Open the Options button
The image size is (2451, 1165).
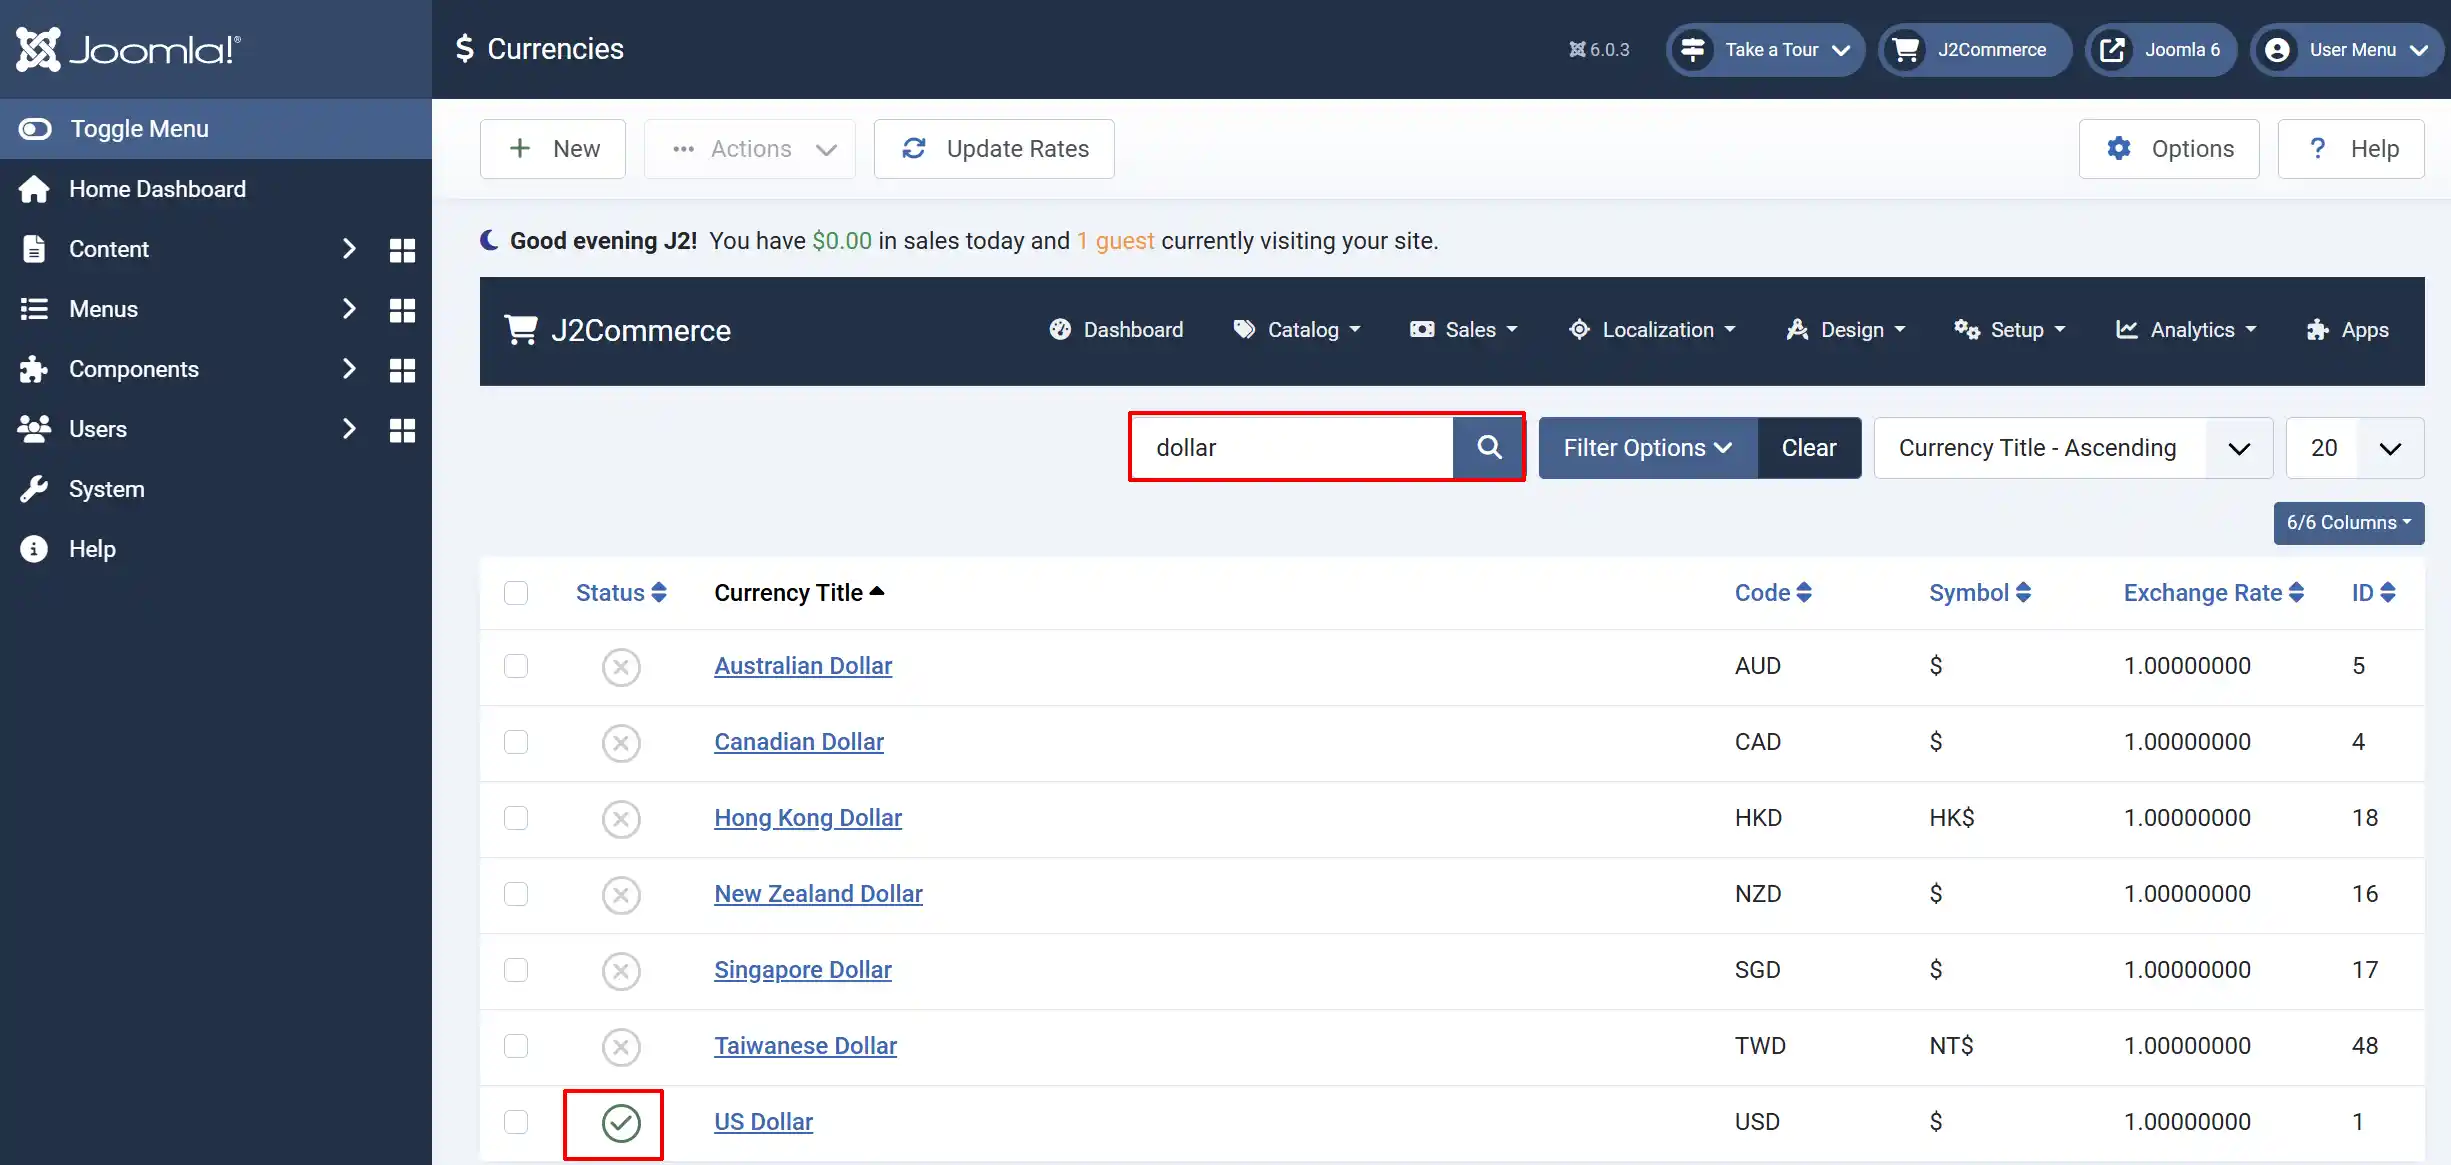tap(2169, 149)
